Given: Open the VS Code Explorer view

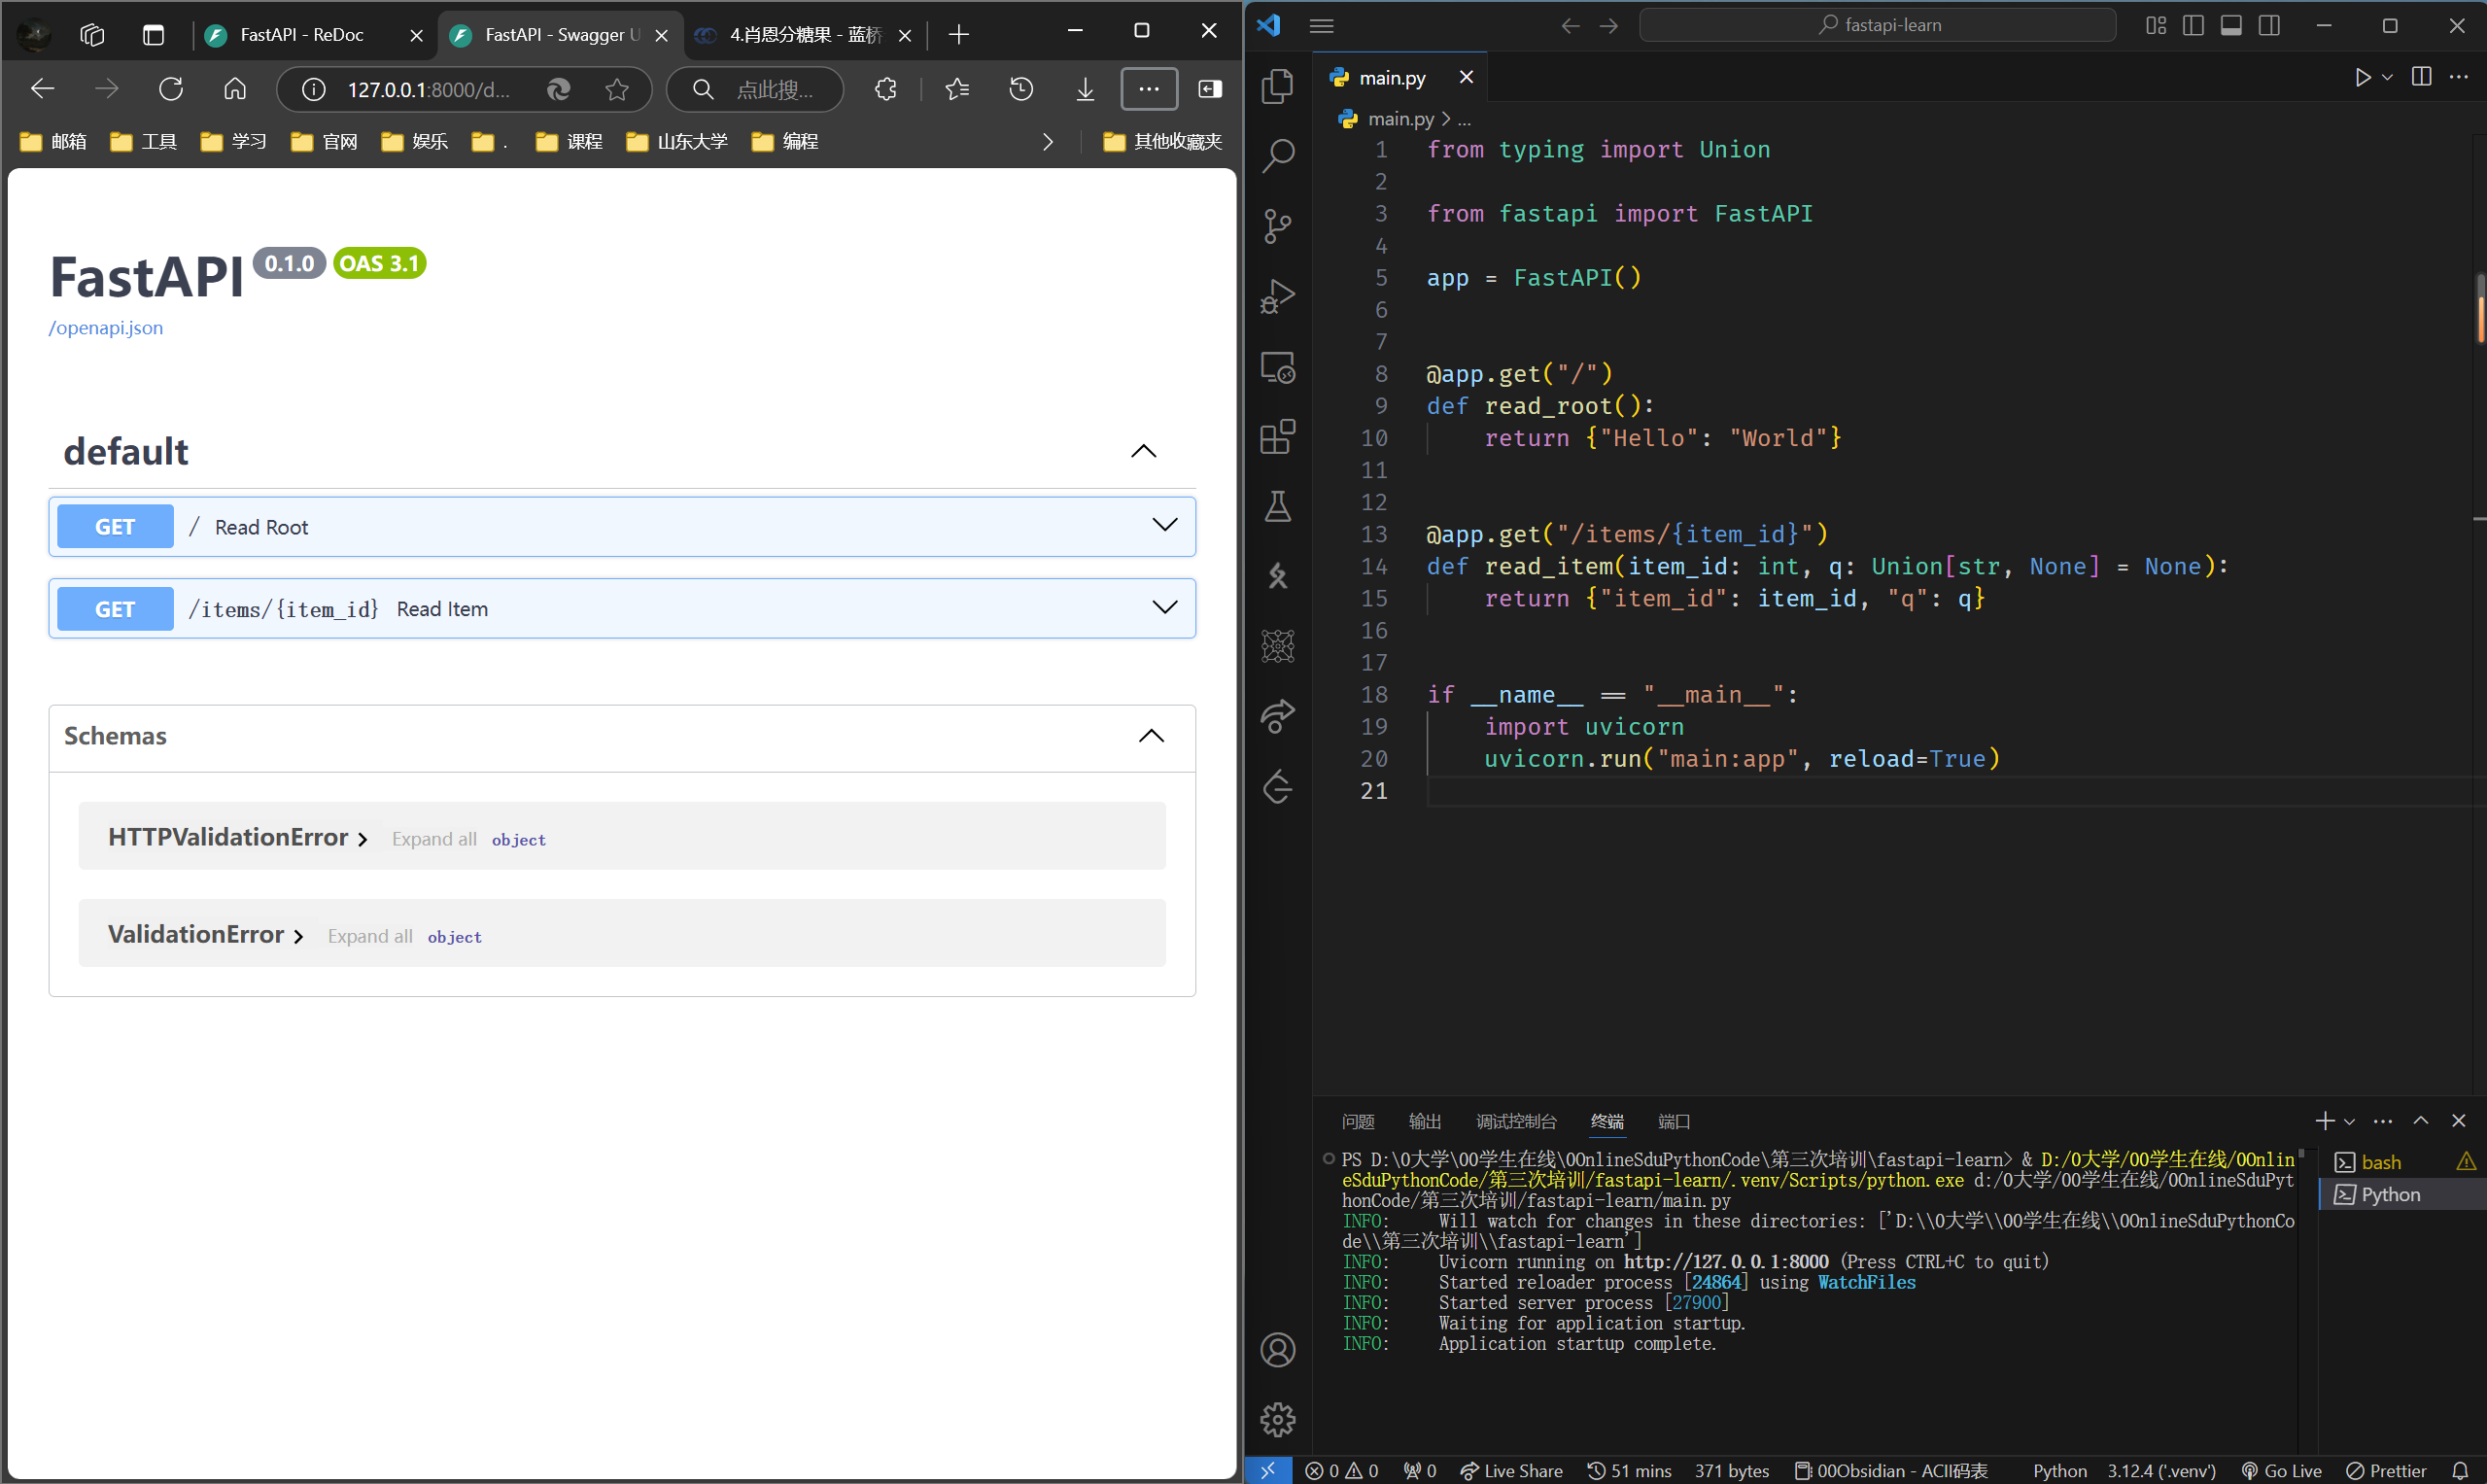Looking at the screenshot, I should point(1277,86).
